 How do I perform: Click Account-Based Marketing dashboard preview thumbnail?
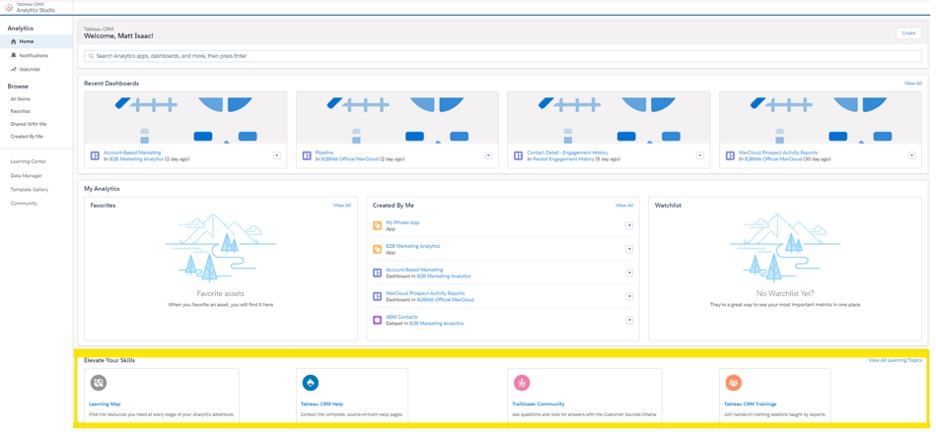tap(186, 118)
